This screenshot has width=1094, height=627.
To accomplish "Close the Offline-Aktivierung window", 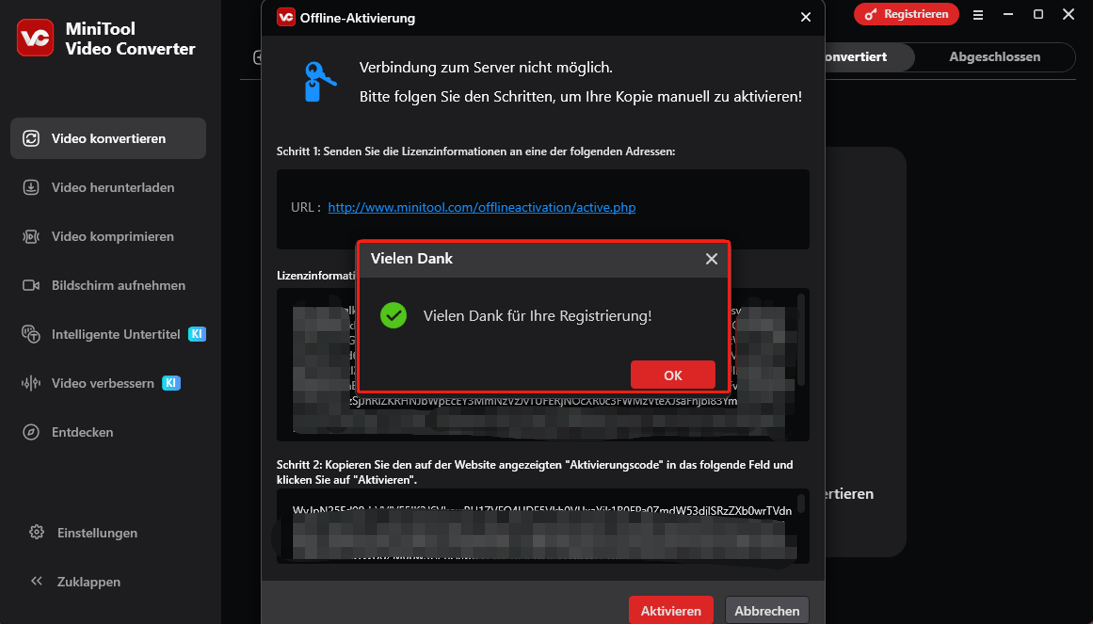I will coord(805,17).
